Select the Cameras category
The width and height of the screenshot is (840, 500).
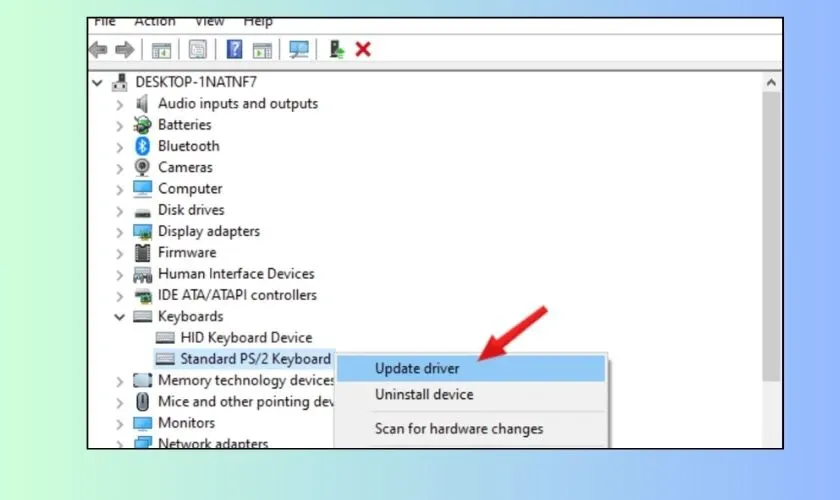tap(185, 167)
